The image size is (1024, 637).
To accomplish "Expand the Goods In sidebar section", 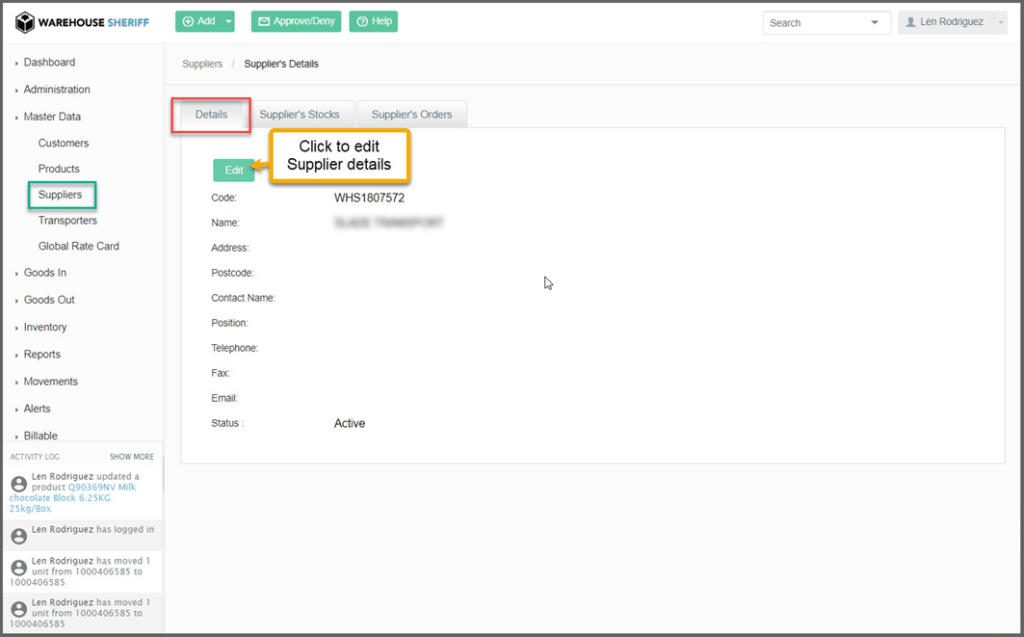I will (45, 272).
